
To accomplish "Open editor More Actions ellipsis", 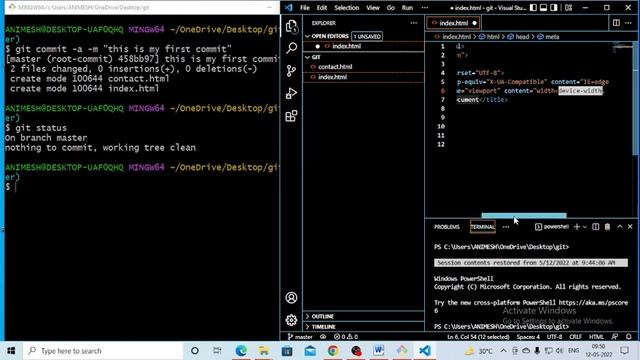I will click(x=628, y=23).
